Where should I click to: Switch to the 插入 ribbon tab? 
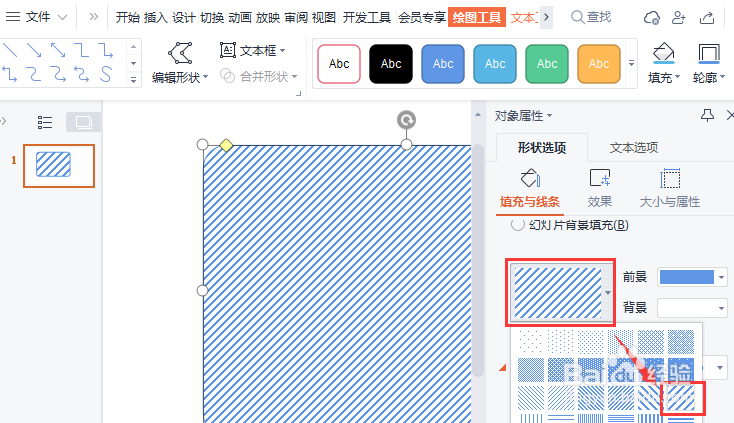156,18
